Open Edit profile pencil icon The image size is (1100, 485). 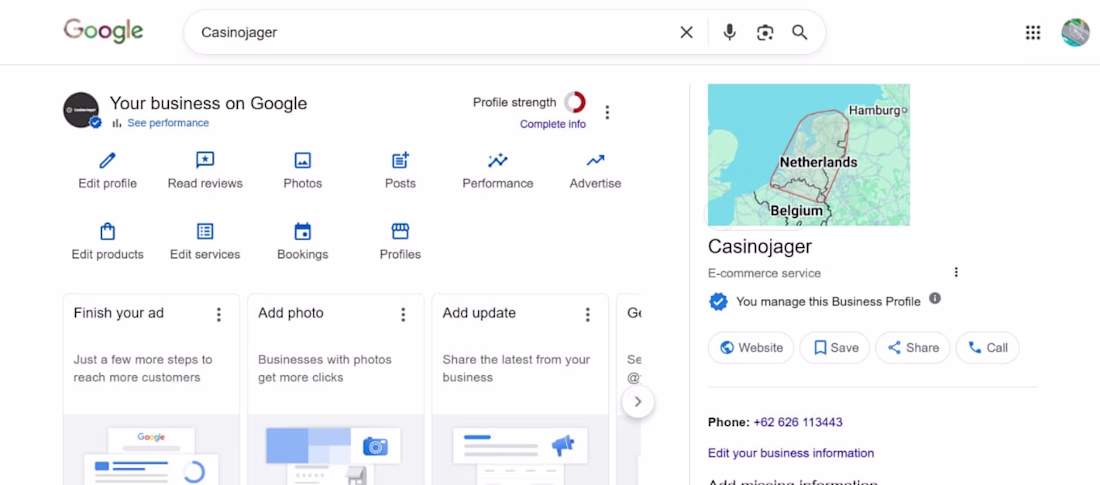coord(107,161)
